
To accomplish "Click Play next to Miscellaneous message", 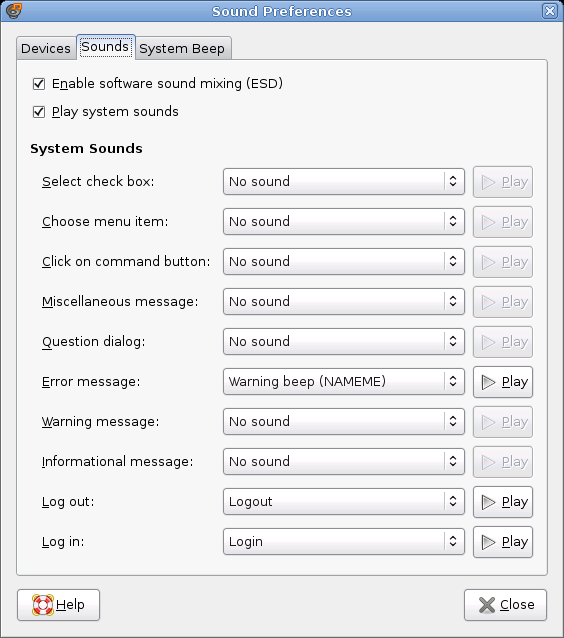I will pyautogui.click(x=503, y=302).
